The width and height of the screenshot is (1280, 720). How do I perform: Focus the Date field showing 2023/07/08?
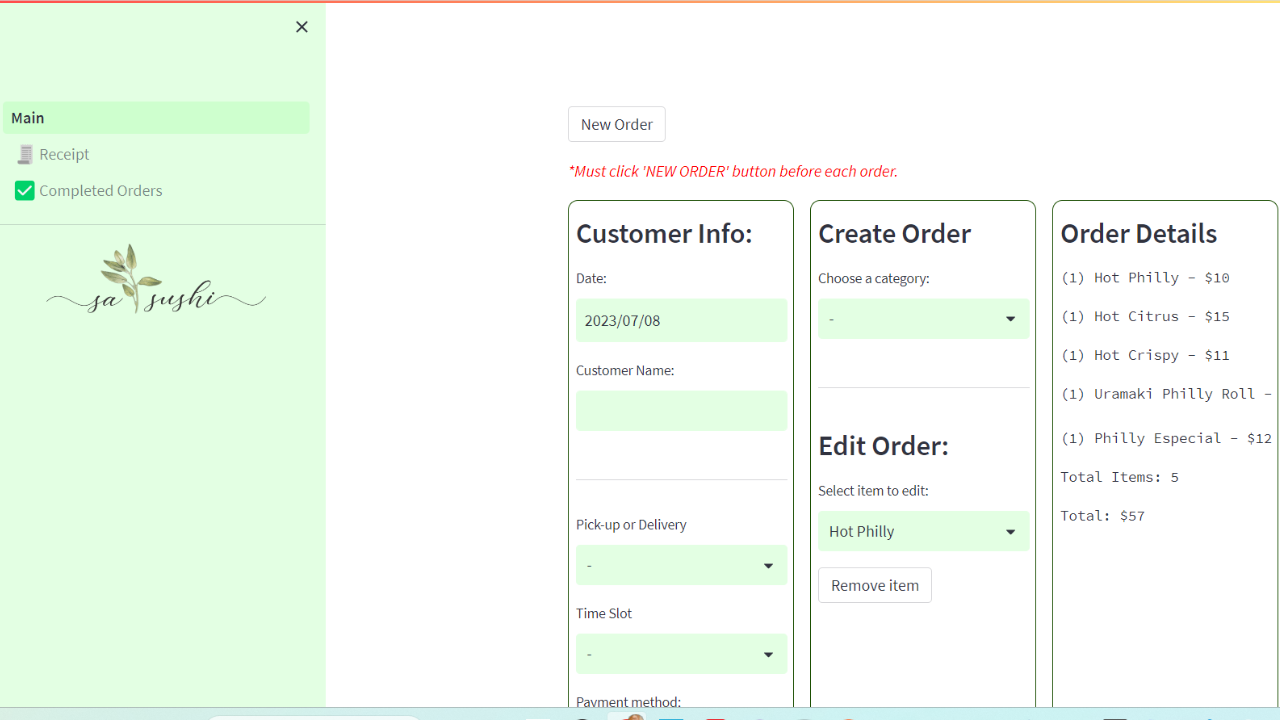click(x=680, y=320)
